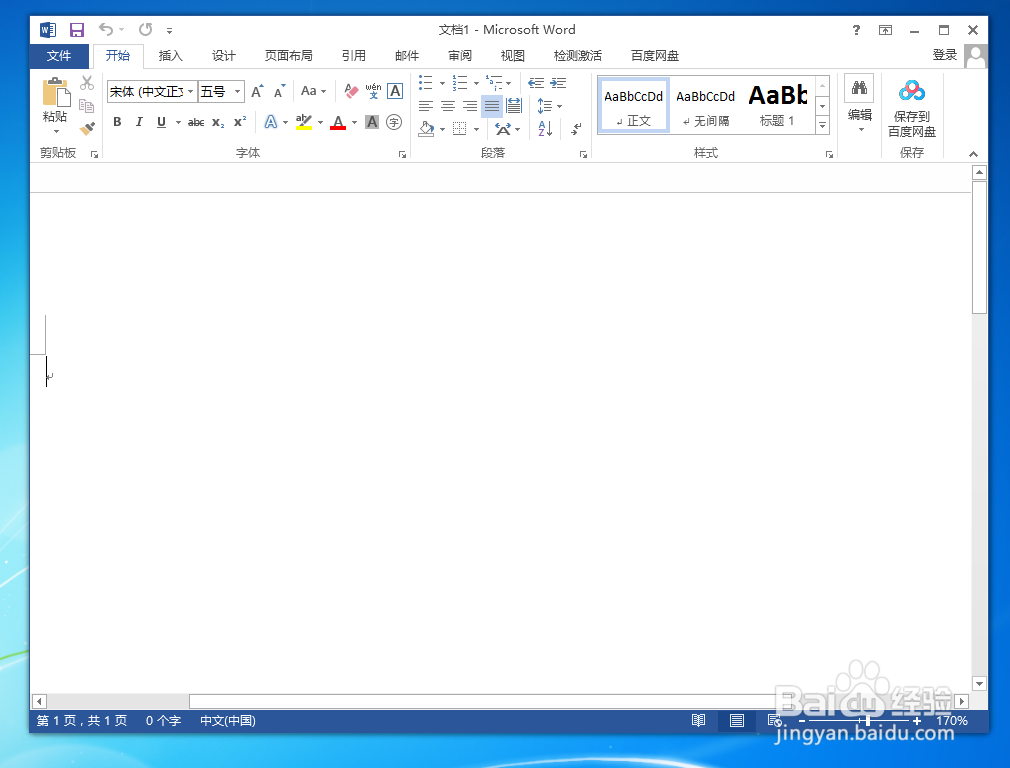This screenshot has width=1010, height=768.
Task: Toggle italic formatting
Action: (139, 122)
